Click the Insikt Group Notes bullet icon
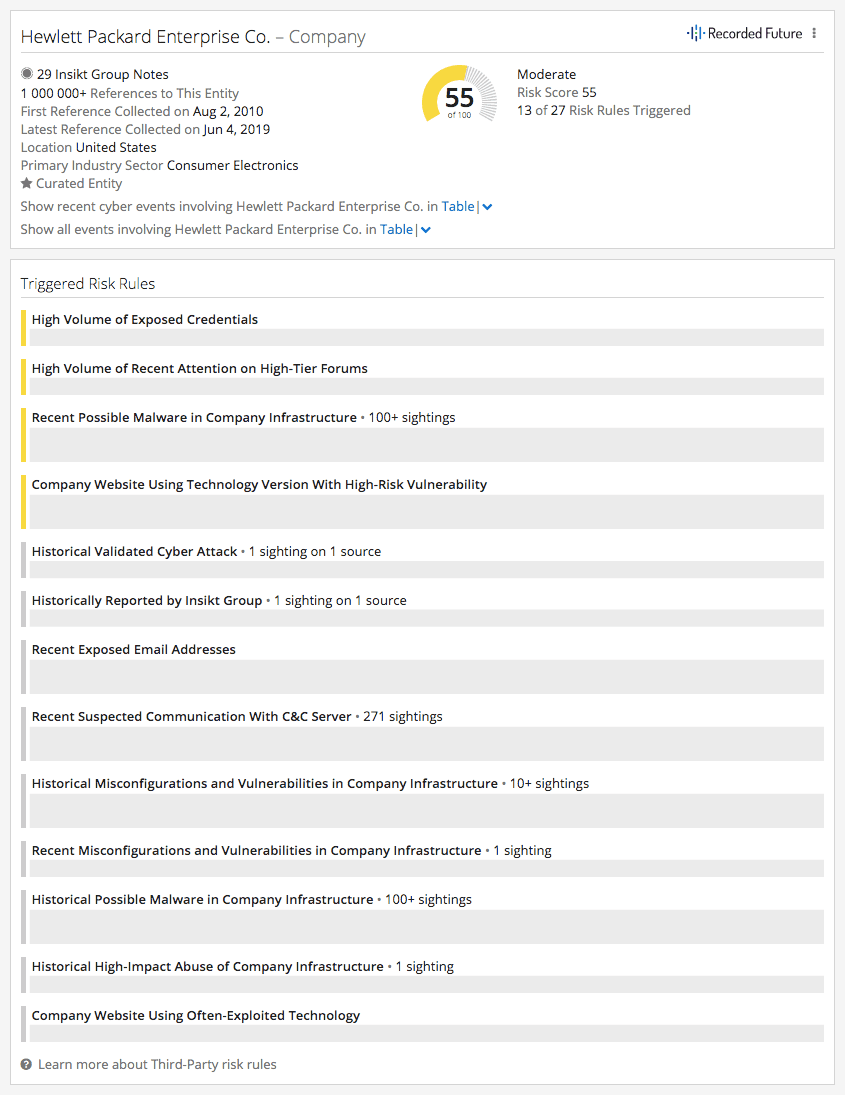The image size is (845, 1095). click(27, 74)
